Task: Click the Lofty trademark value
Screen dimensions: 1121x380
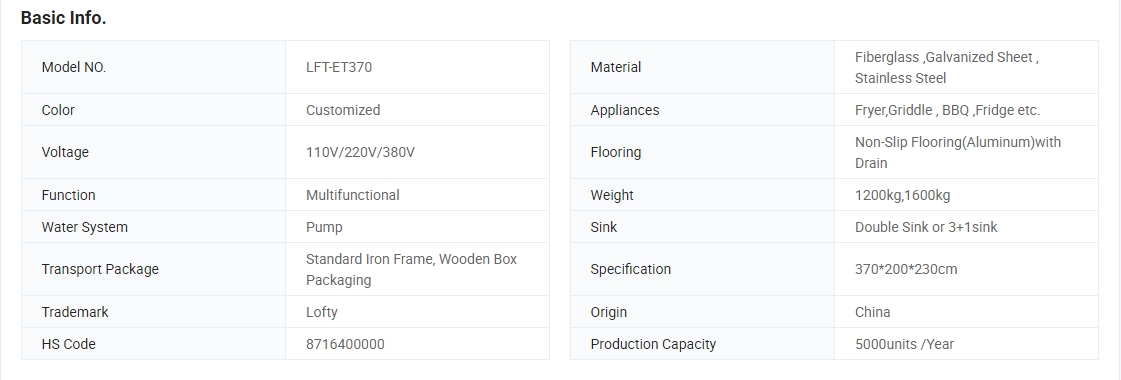Action: click(322, 312)
